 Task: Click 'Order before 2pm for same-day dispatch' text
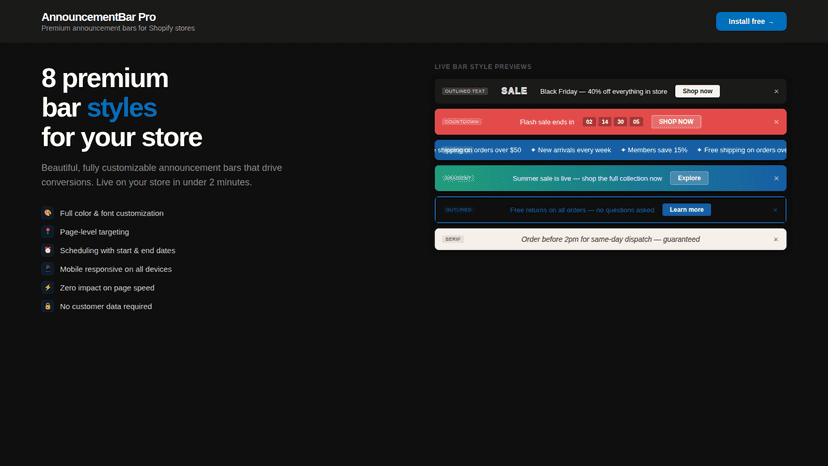(x=610, y=239)
